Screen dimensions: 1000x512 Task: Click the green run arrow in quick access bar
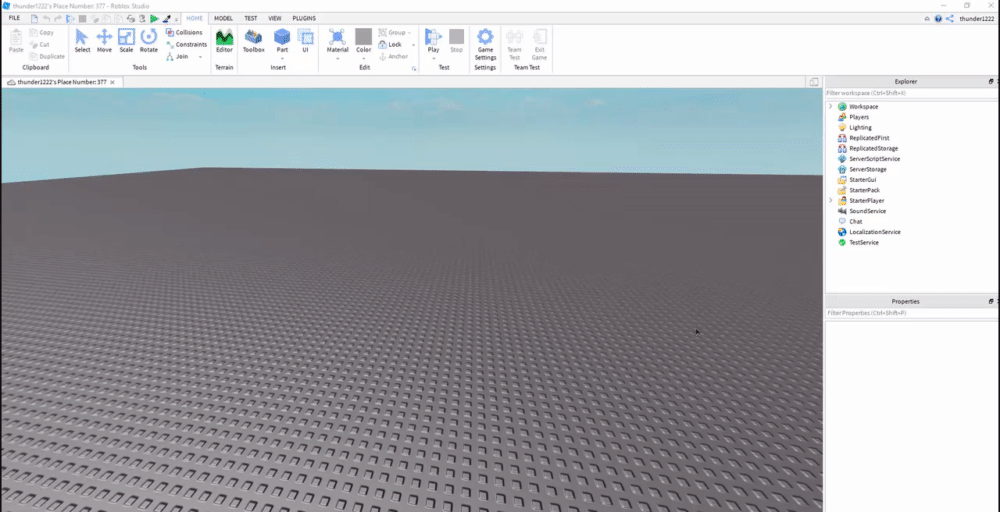pos(154,18)
